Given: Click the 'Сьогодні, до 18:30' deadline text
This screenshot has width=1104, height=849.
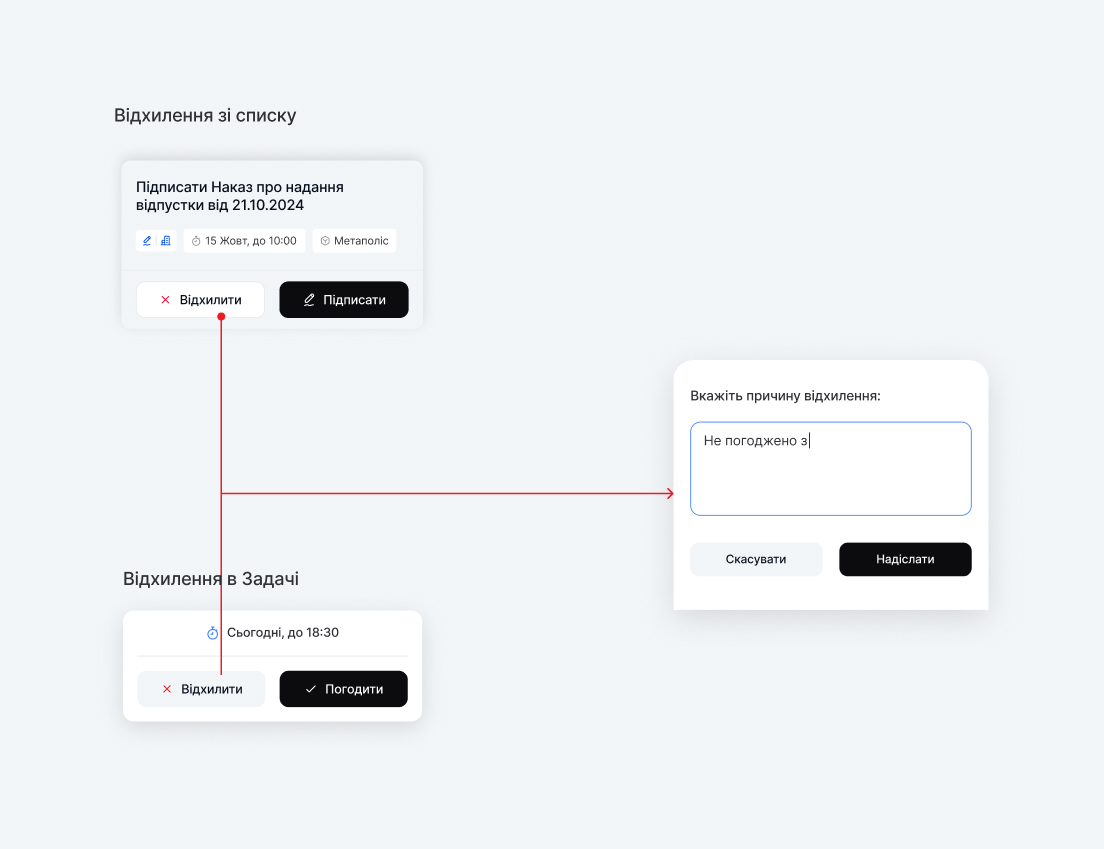Looking at the screenshot, I should coord(283,632).
